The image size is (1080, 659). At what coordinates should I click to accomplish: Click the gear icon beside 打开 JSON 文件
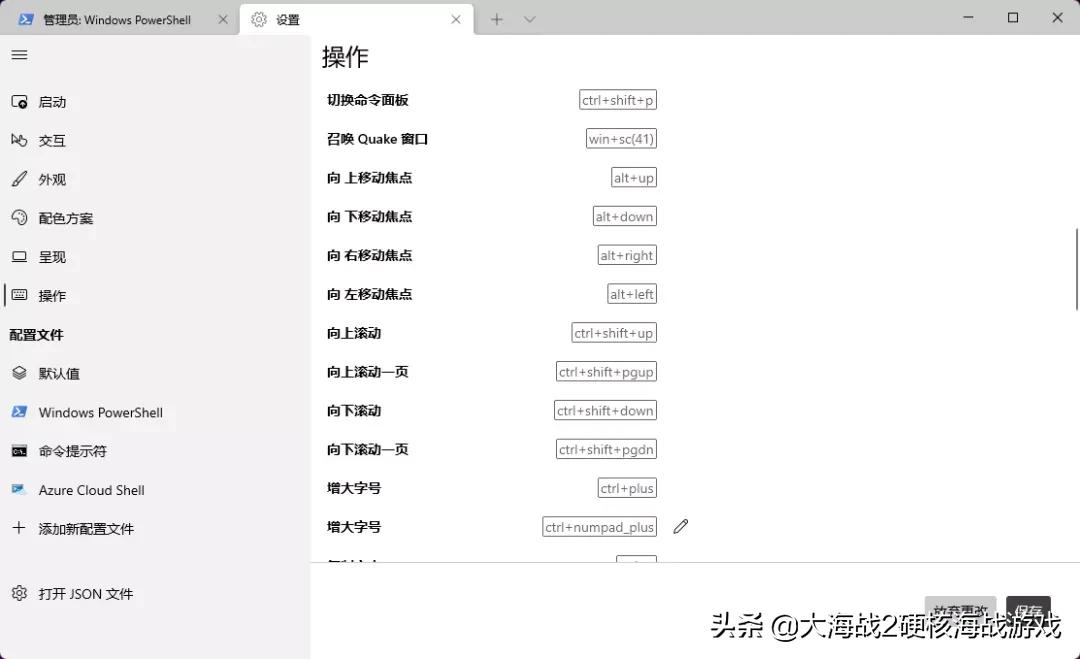19,593
